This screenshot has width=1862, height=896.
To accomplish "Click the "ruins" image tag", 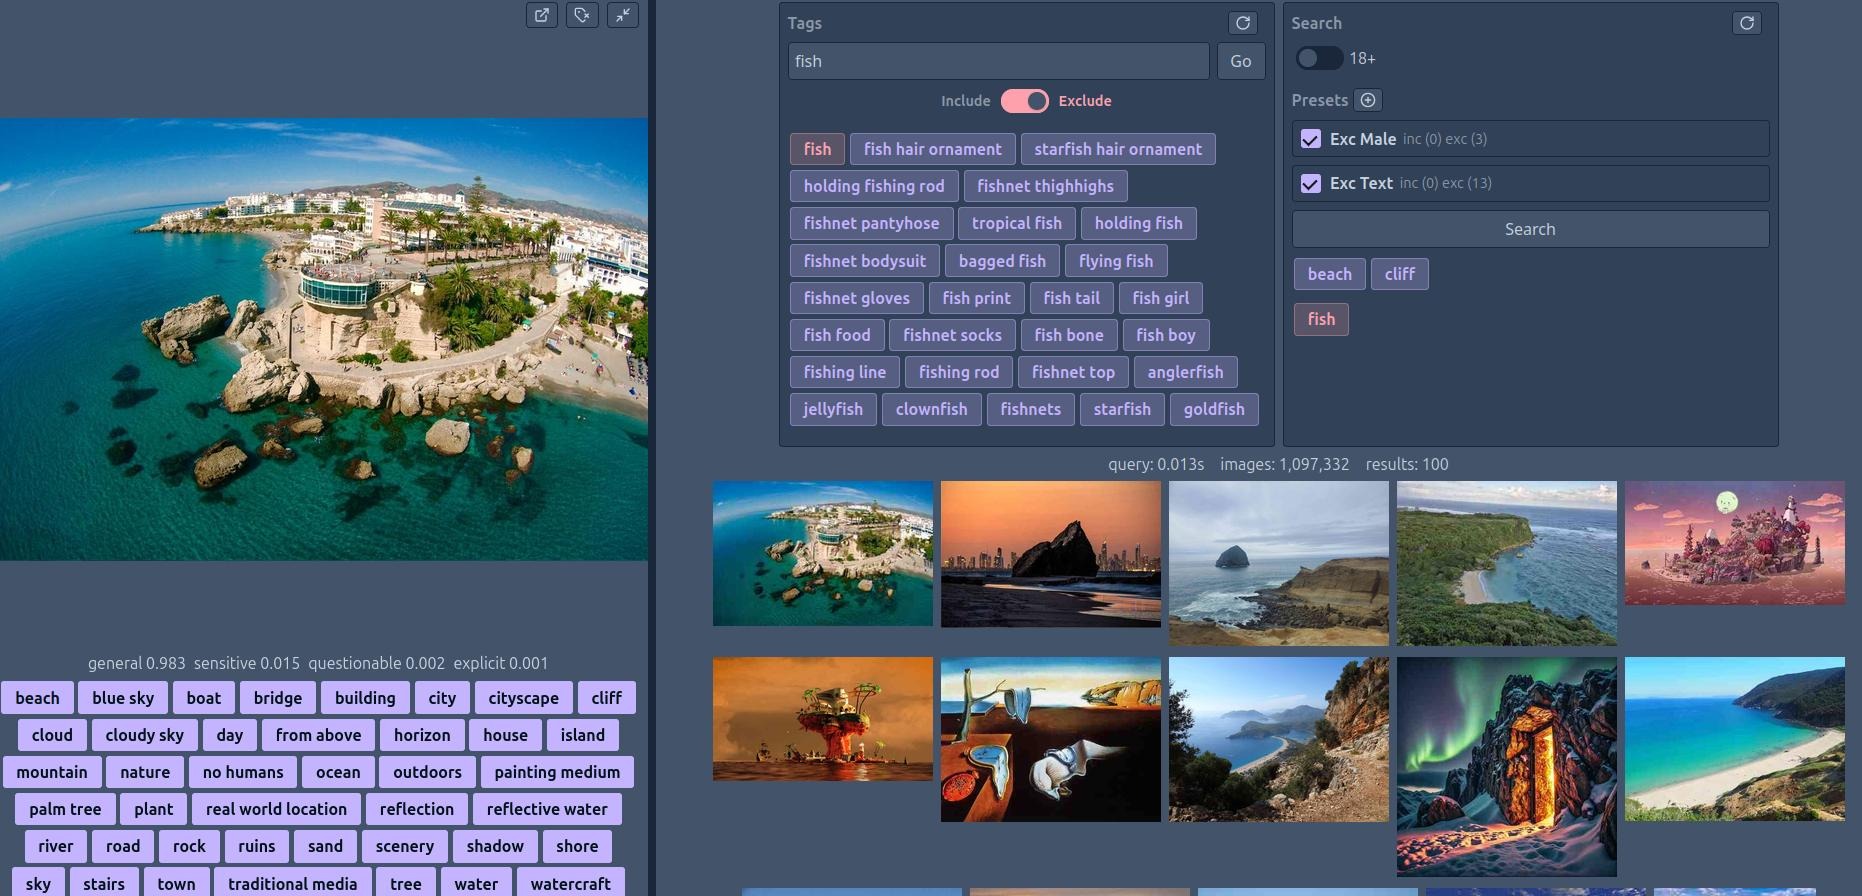I will 256,846.
